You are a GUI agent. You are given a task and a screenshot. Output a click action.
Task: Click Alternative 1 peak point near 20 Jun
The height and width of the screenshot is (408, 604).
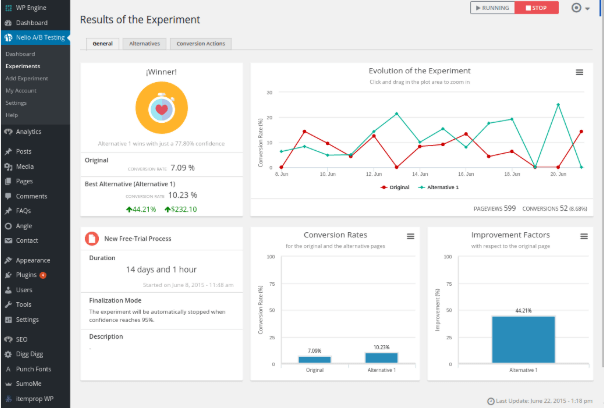[558, 104]
